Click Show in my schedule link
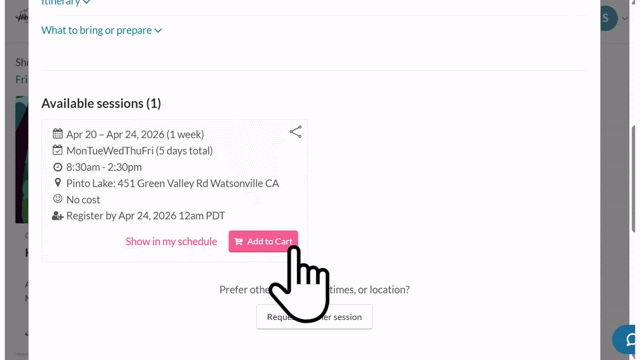640x360 pixels. [171, 241]
